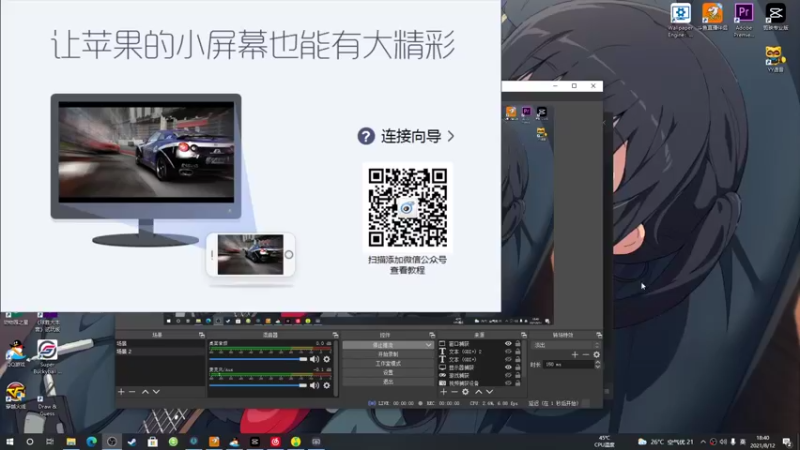
Task: Add a new source with plus icon
Action: (x=443, y=392)
